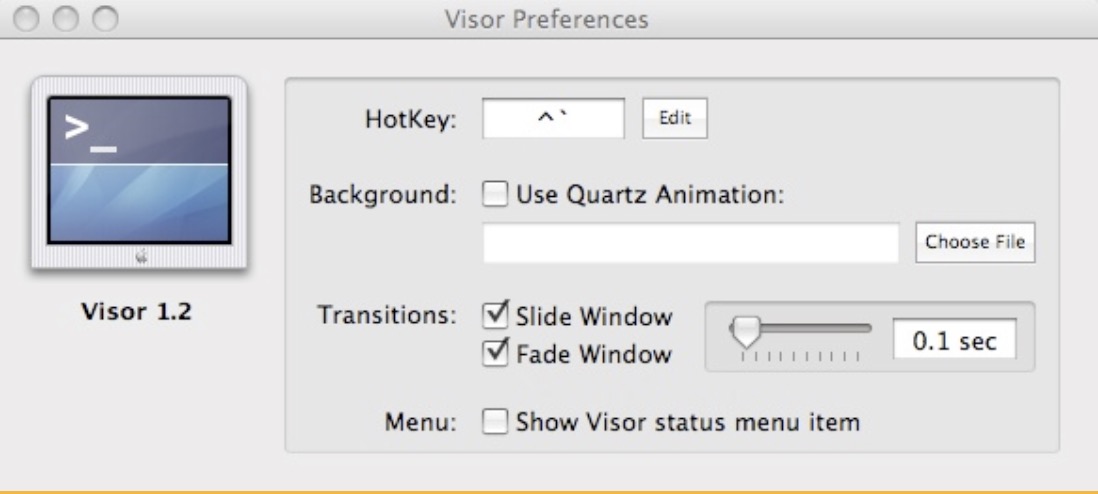The height and width of the screenshot is (494, 1098).
Task: Click the Visor 1.2 version label
Action: pos(137,311)
